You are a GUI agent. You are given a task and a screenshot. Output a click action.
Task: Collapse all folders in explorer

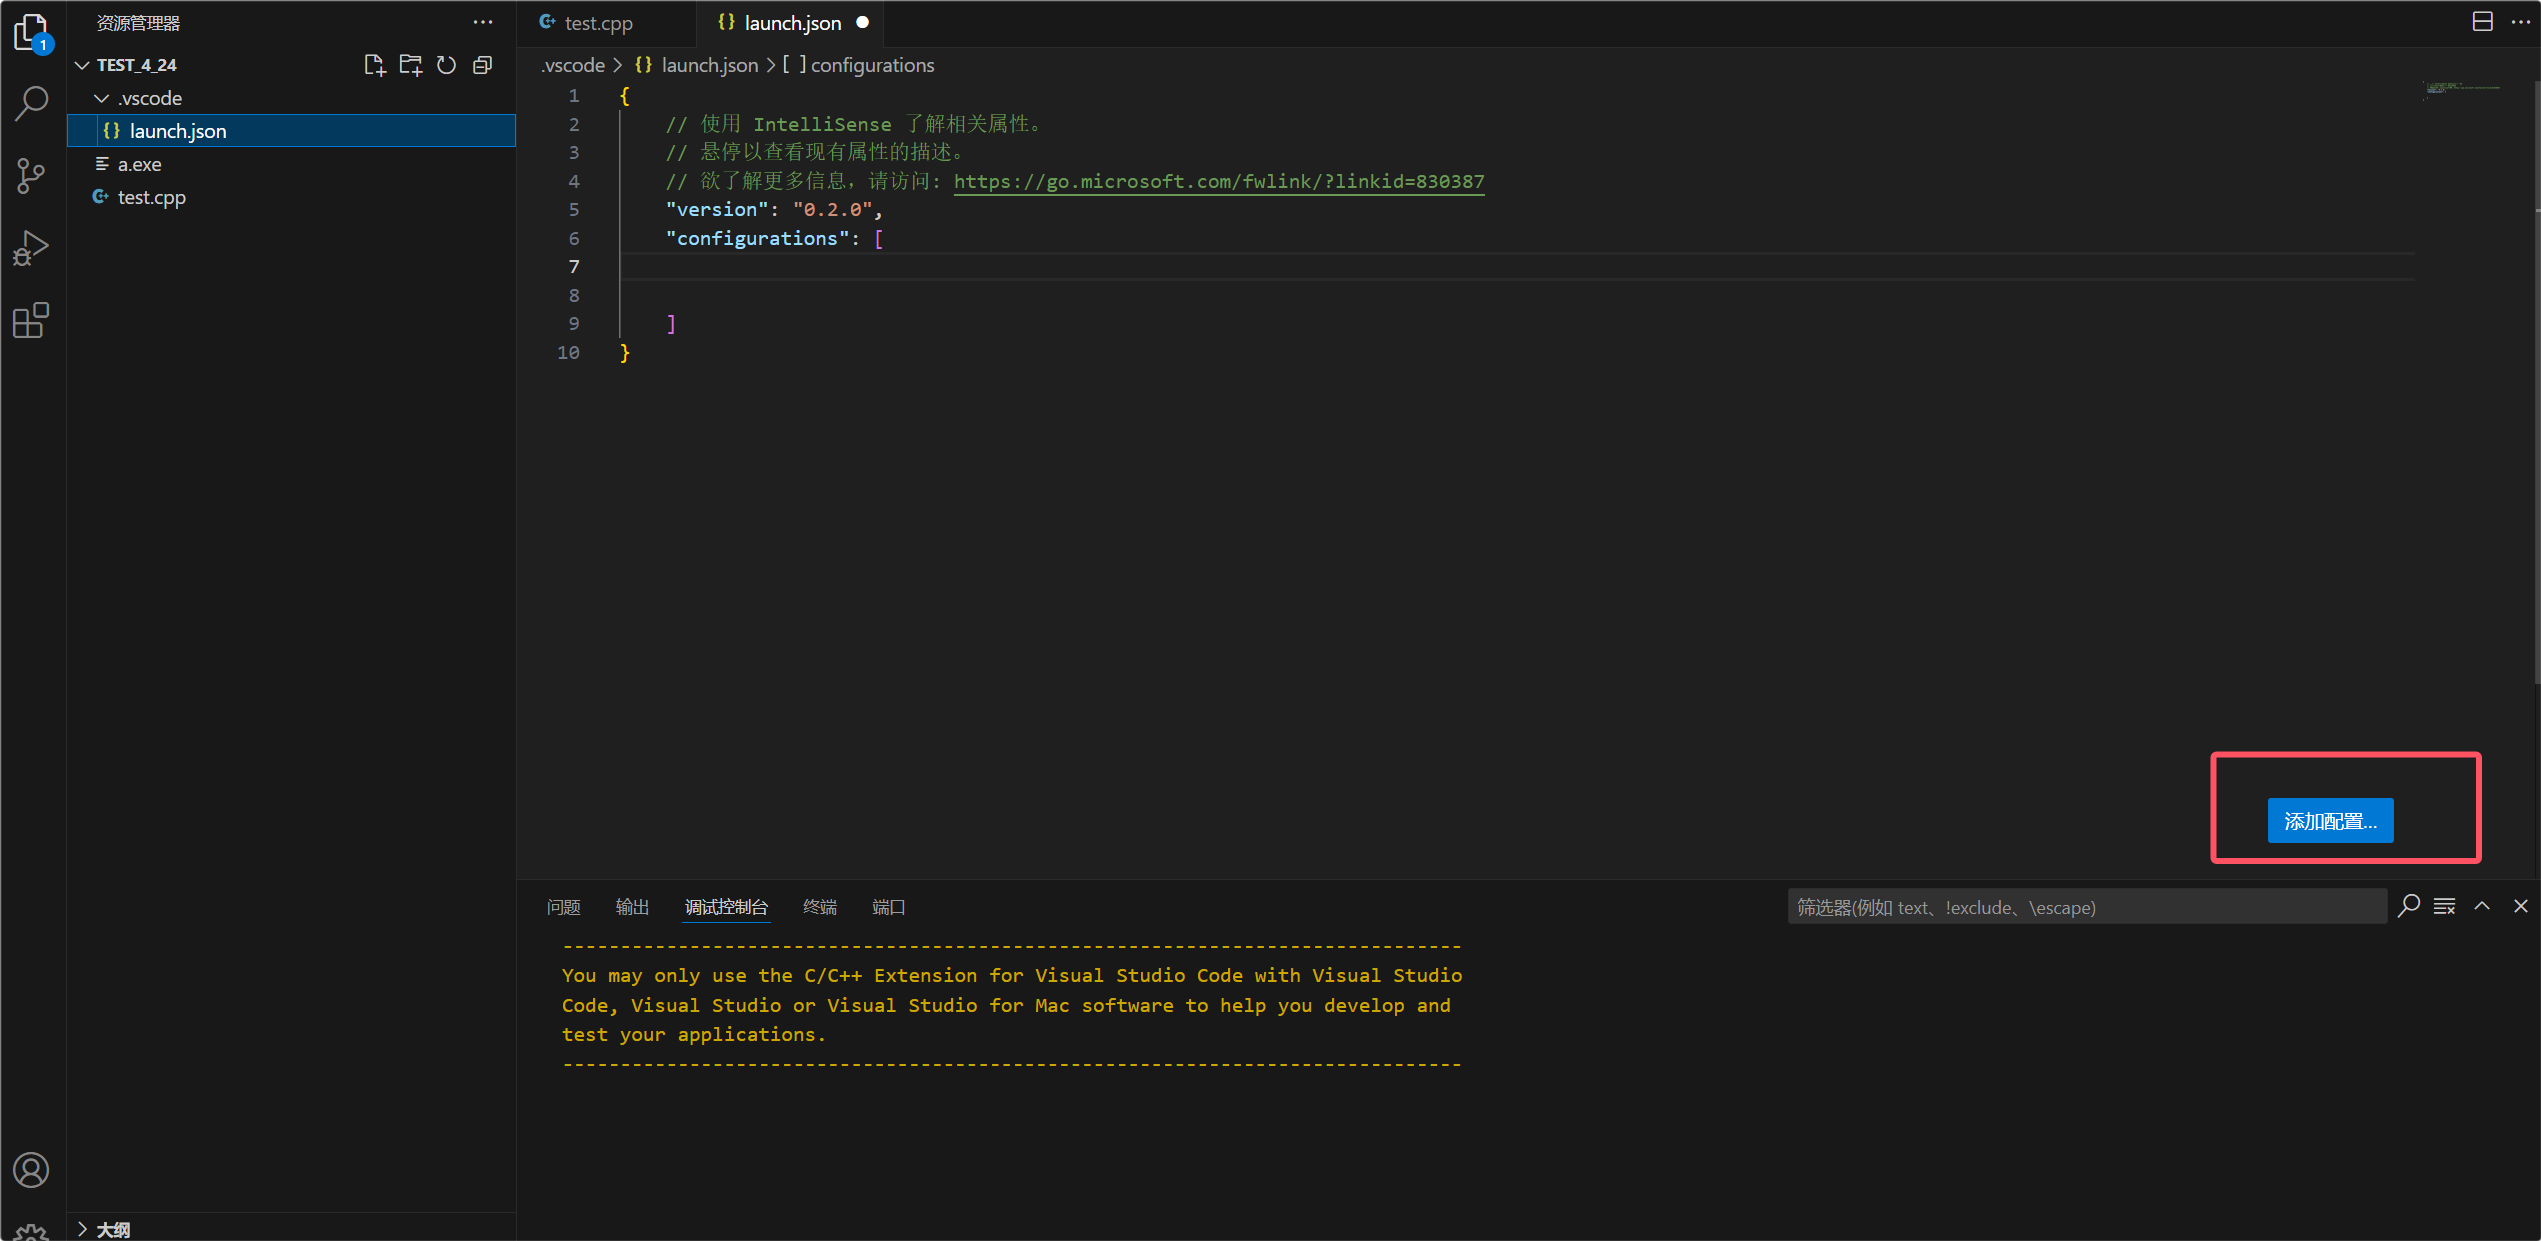(x=482, y=65)
